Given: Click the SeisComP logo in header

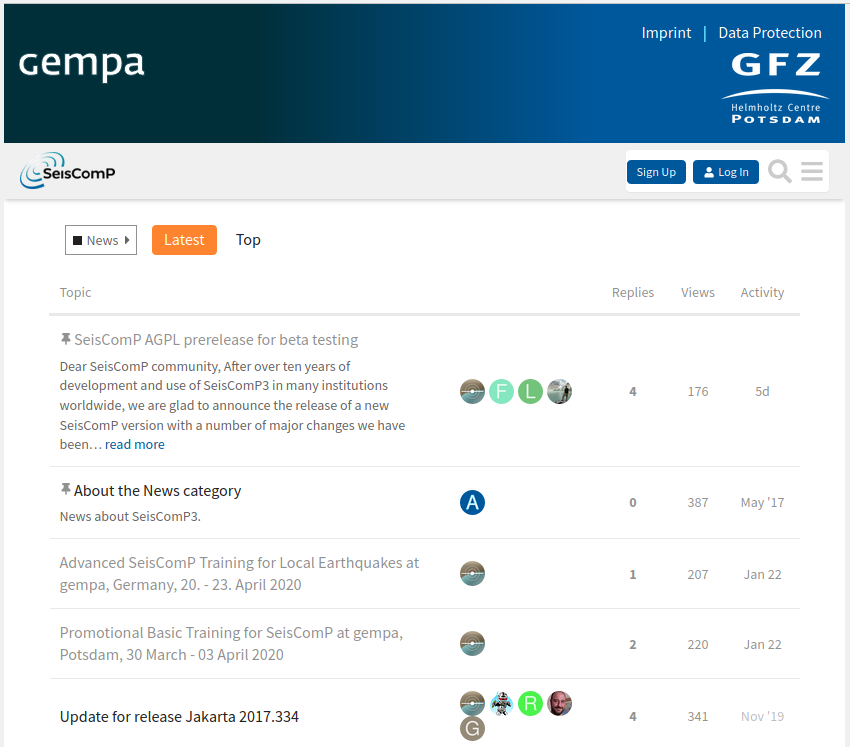Looking at the screenshot, I should tap(68, 171).
